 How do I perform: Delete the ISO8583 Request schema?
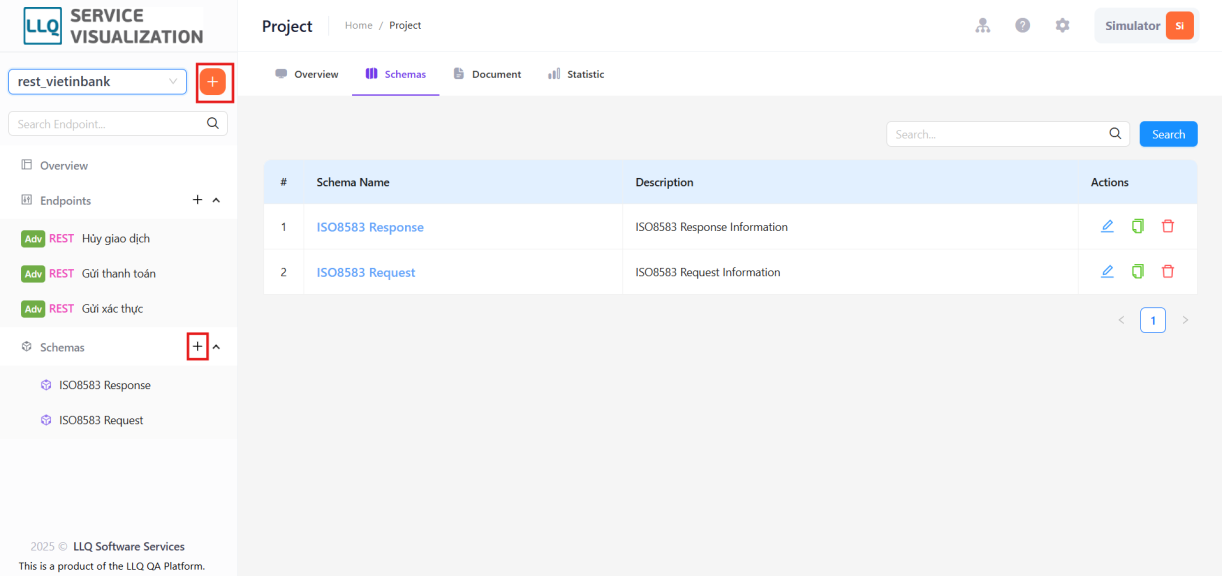click(1168, 271)
